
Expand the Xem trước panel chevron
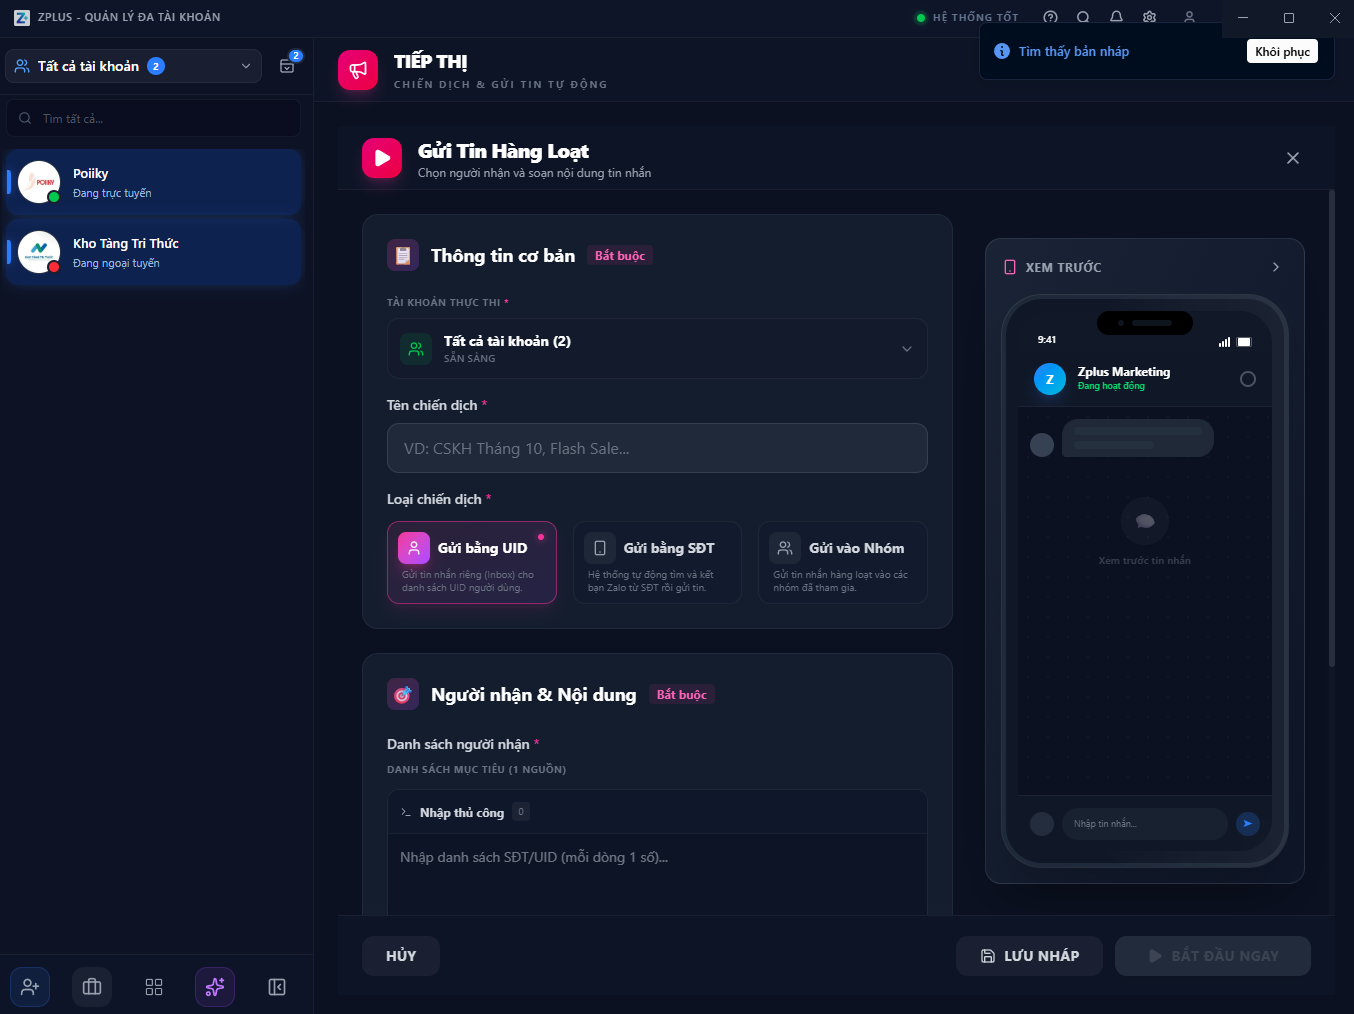[1275, 267]
